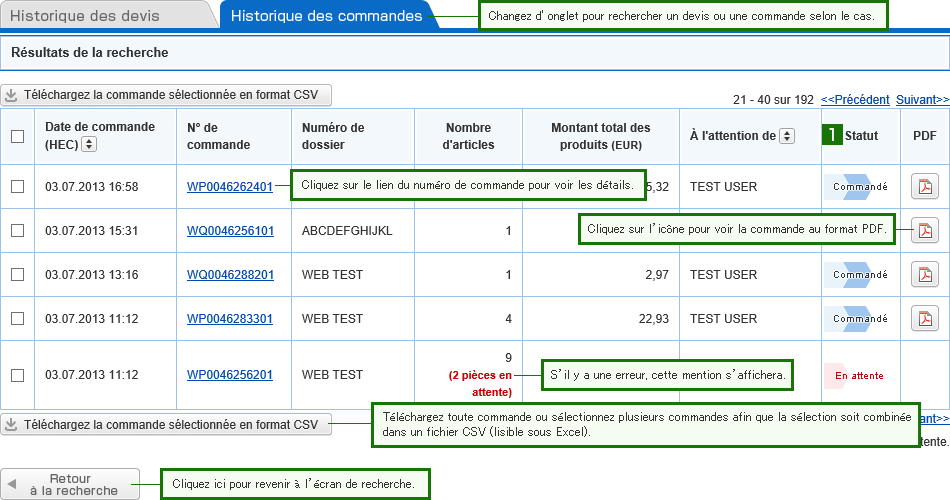Open PDF icon for order WP0046262401
This screenshot has height=500, width=950.
(x=925, y=187)
